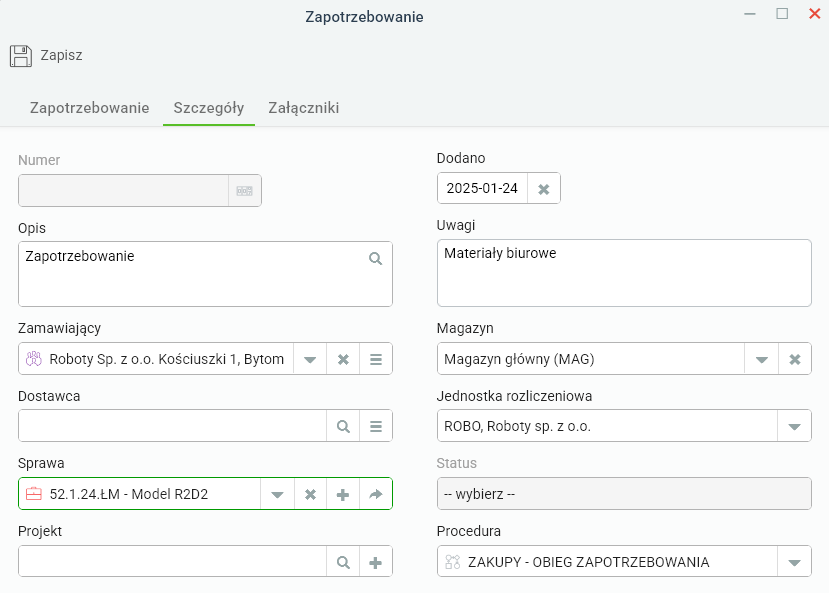Screen dimensions: 829x593
Task: Click into the Dostawca input field
Action: pos(172,426)
